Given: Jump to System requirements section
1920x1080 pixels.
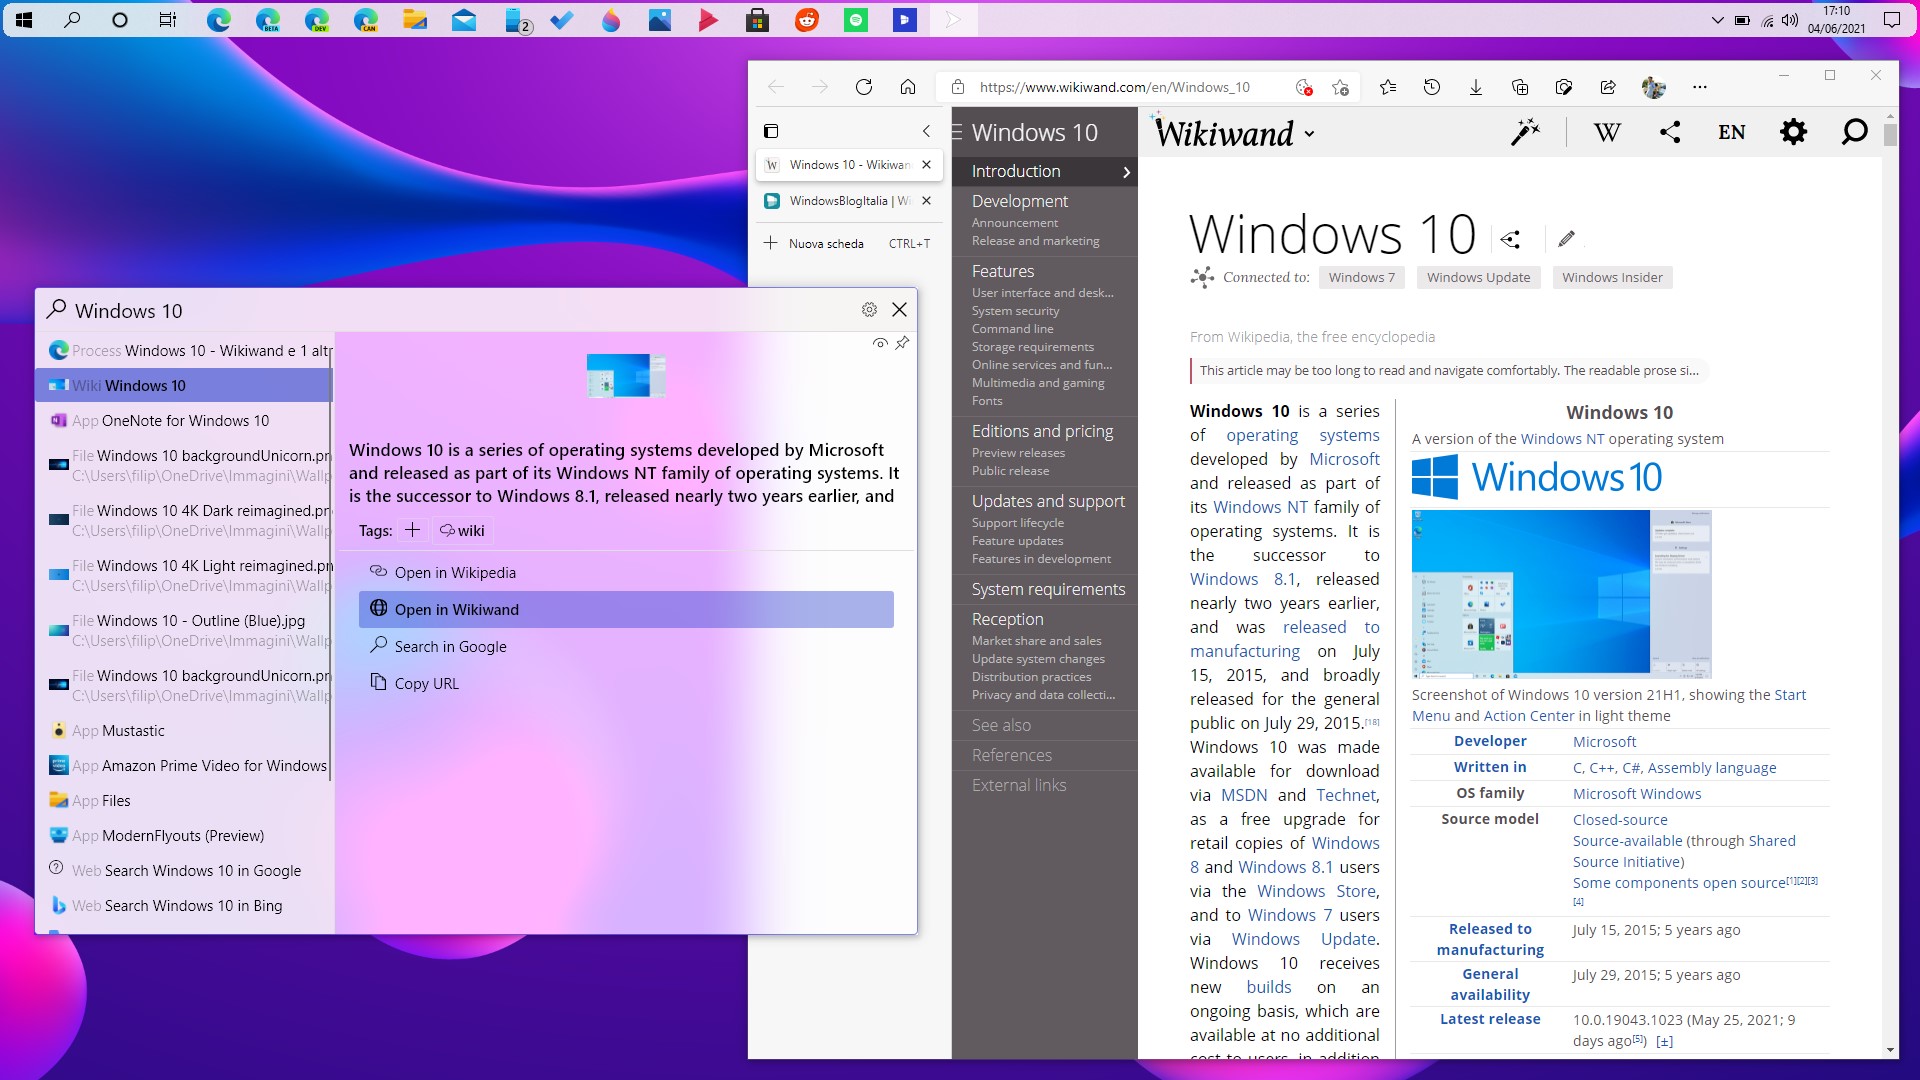Looking at the screenshot, I should point(1048,589).
